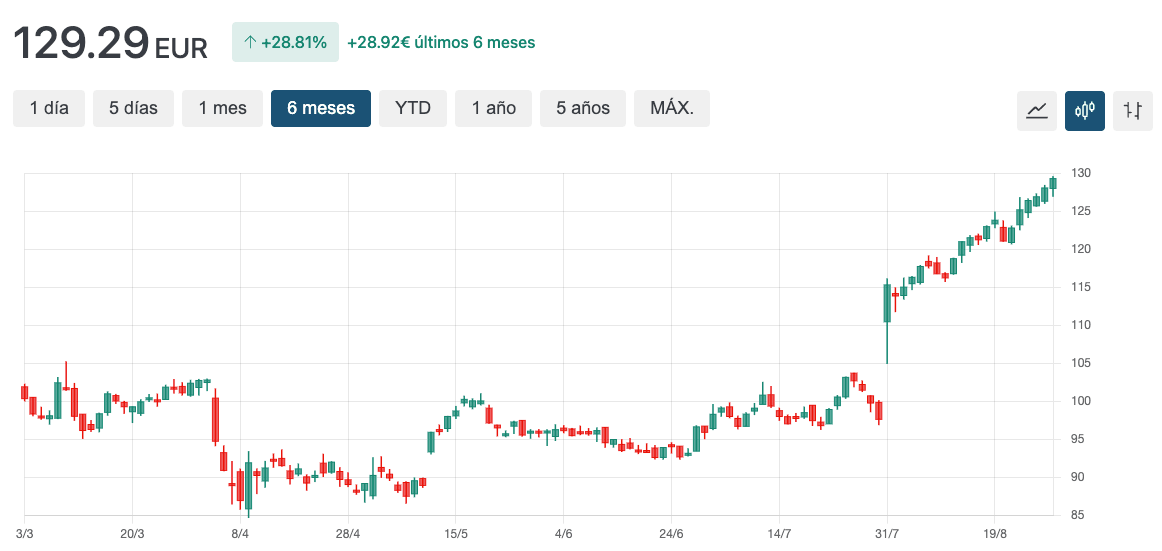The height and width of the screenshot is (551, 1162).
Task: Choose the 6 meses range button
Action: (320, 108)
